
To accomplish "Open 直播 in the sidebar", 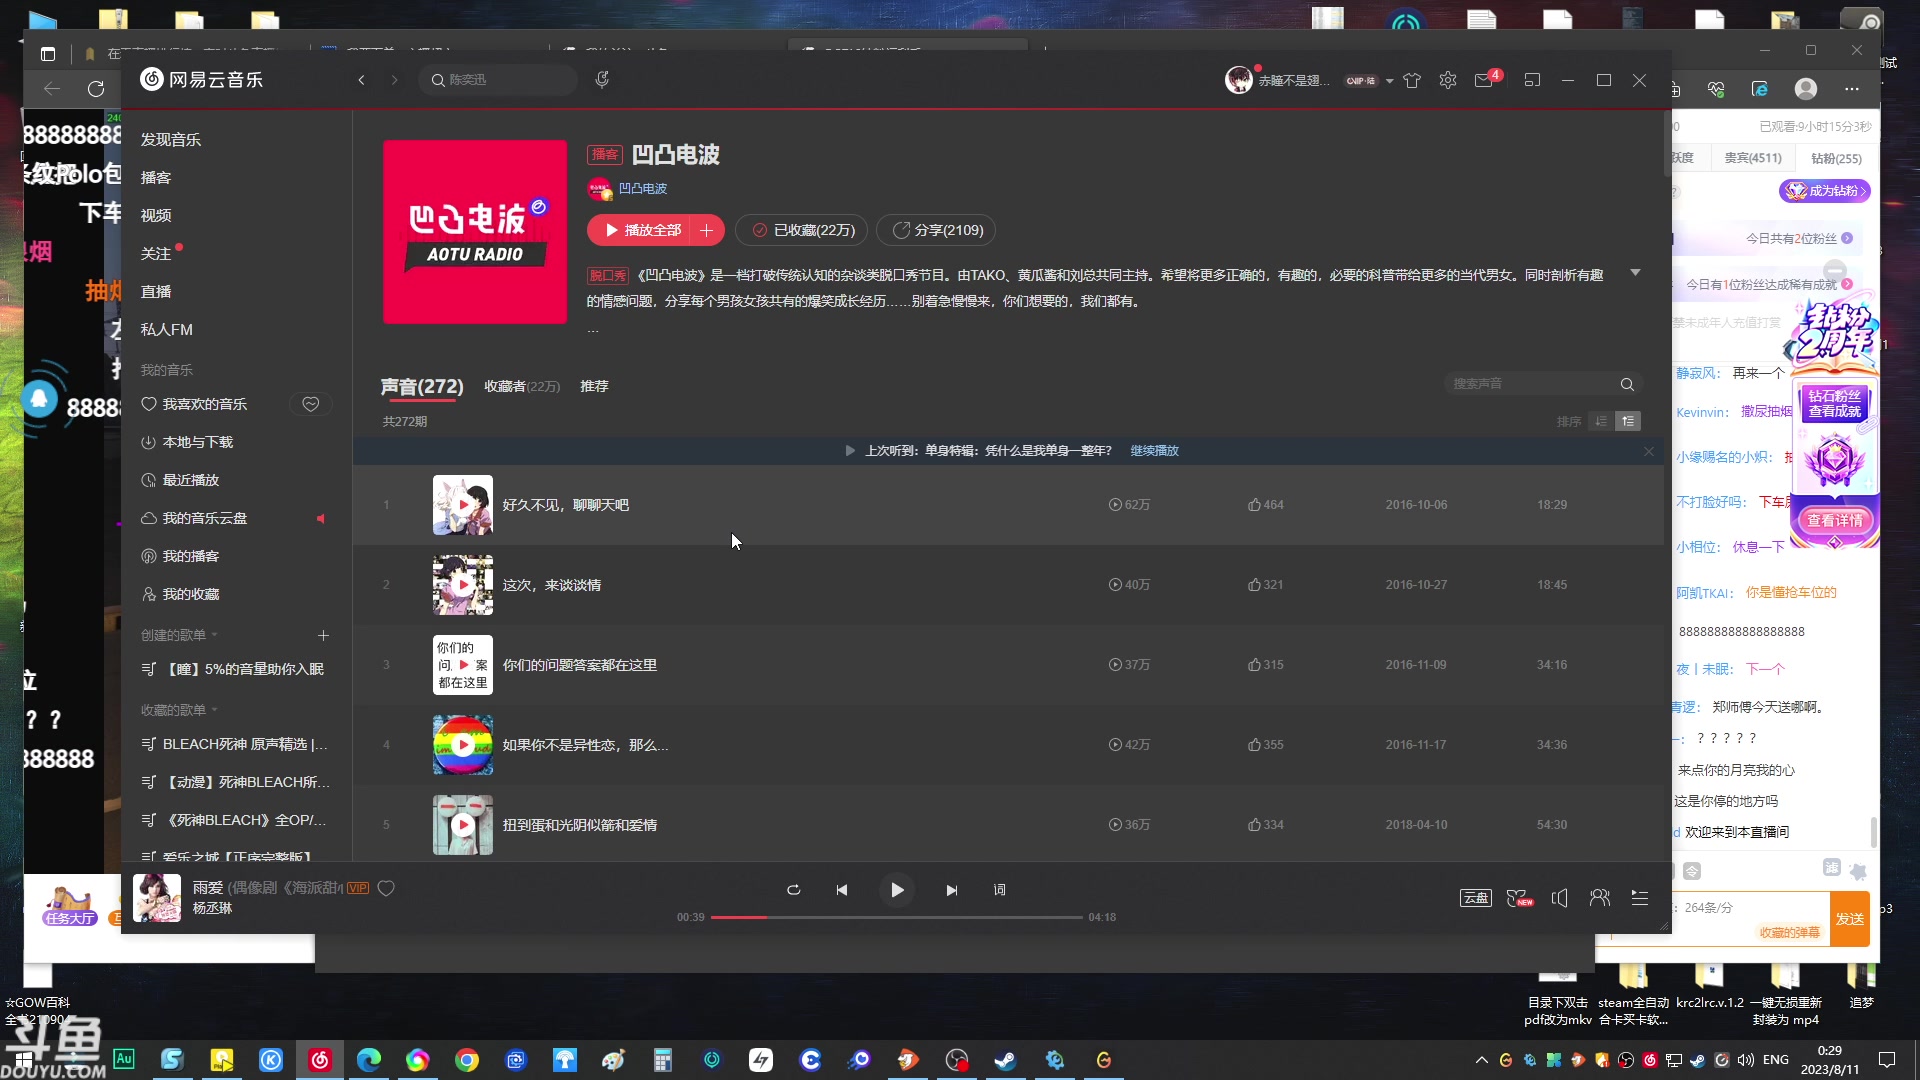I will [x=156, y=292].
